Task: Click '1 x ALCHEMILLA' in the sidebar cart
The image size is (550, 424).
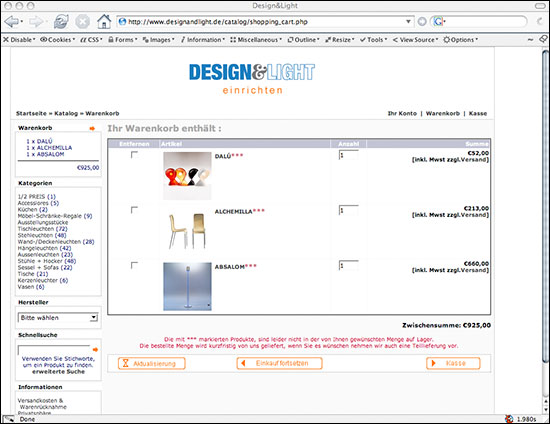Action: pyautogui.click(x=49, y=148)
